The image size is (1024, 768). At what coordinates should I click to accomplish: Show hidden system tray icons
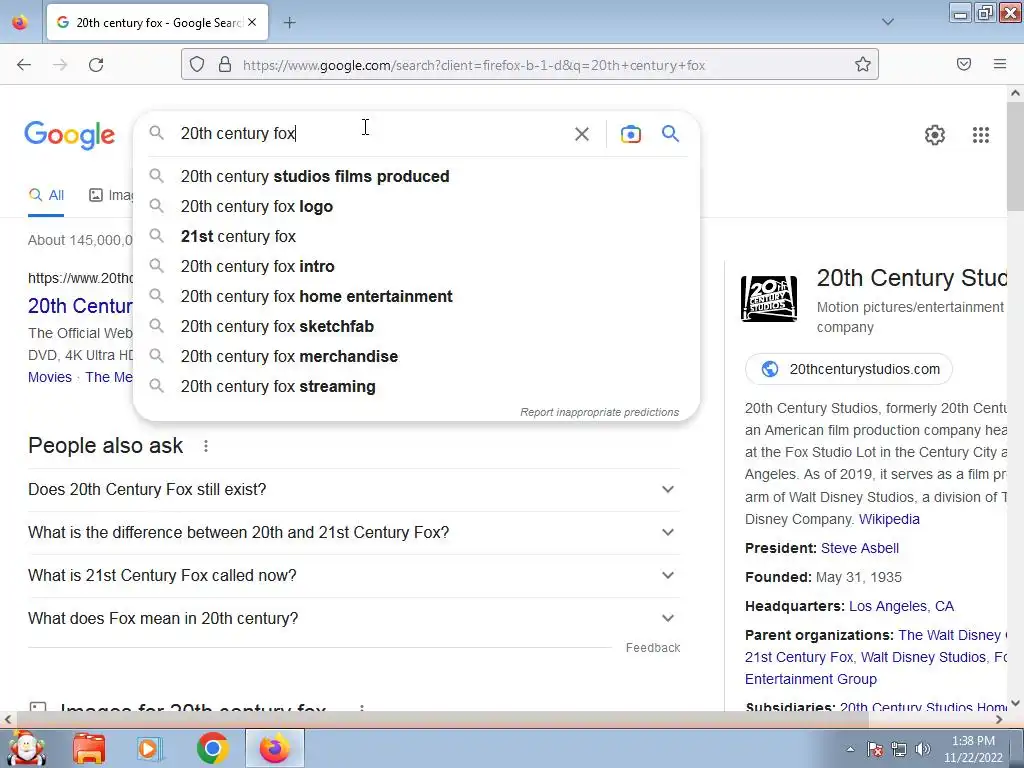click(x=850, y=749)
